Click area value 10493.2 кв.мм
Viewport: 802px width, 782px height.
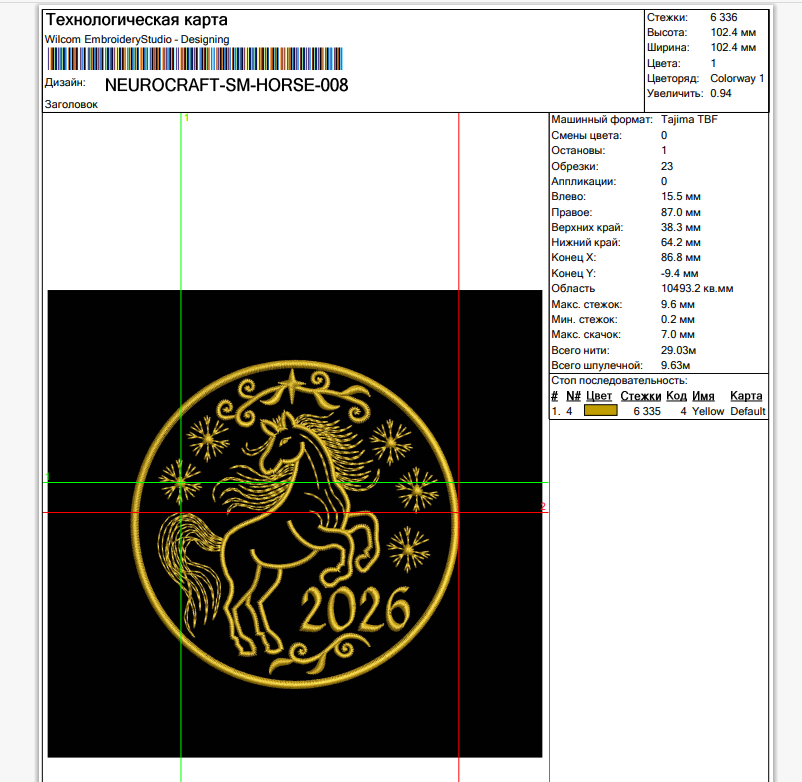(697, 288)
